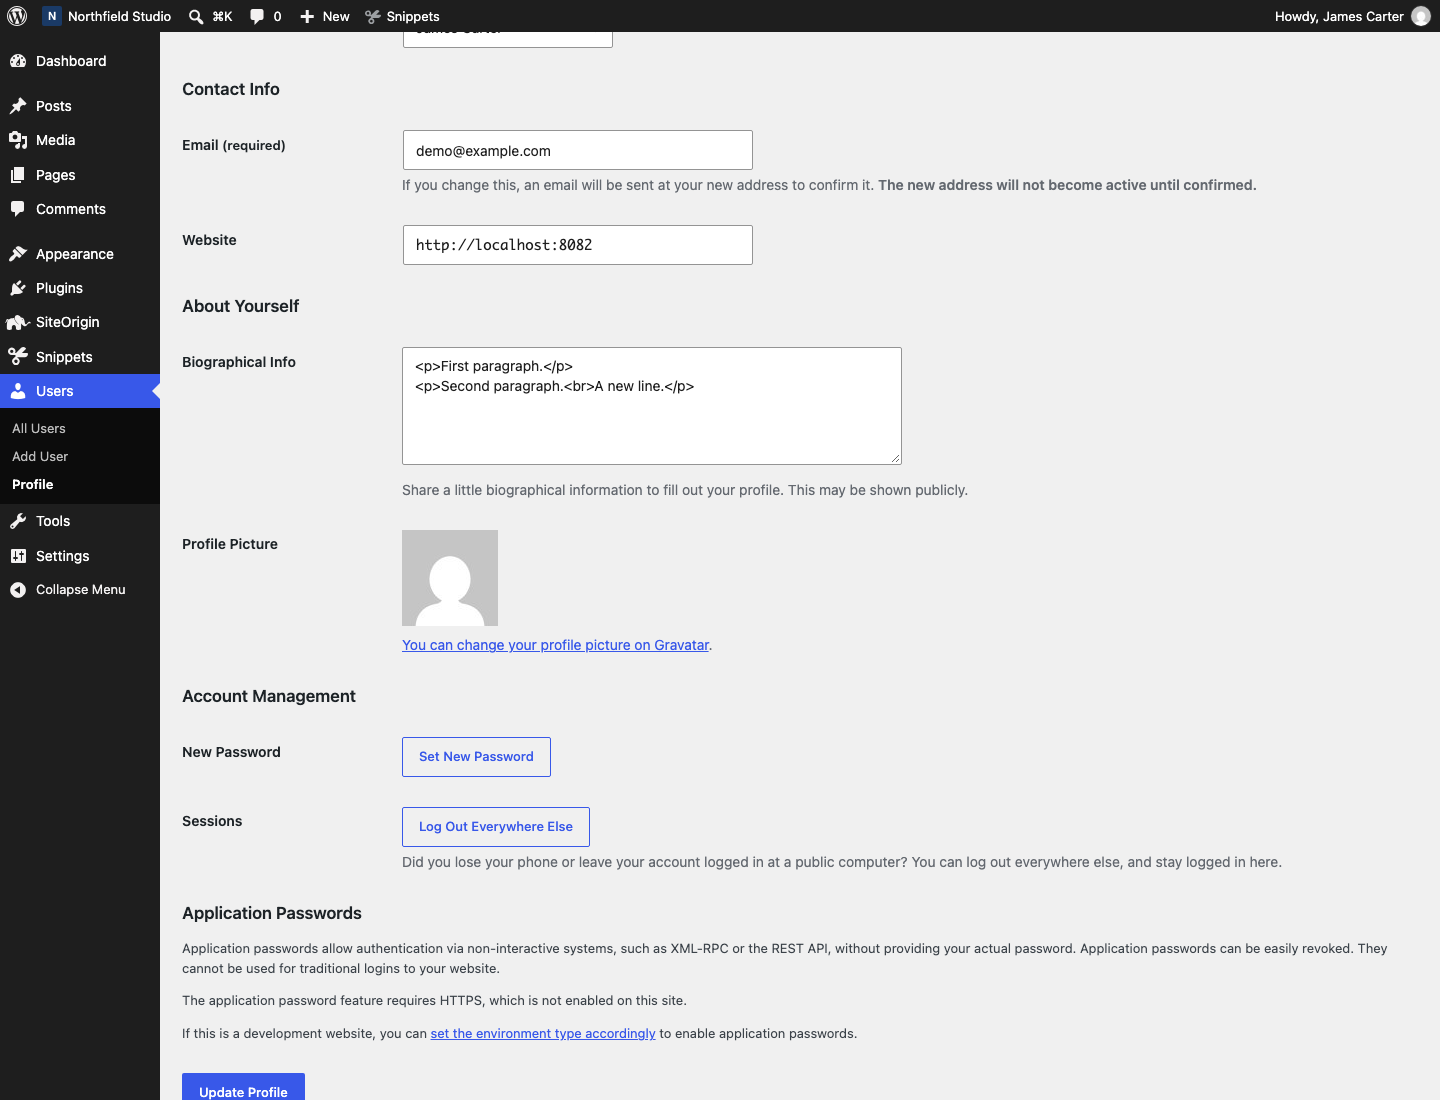This screenshot has height=1100, width=1440.
Task: Click the Collapse Menu arrow icon
Action: point(18,590)
